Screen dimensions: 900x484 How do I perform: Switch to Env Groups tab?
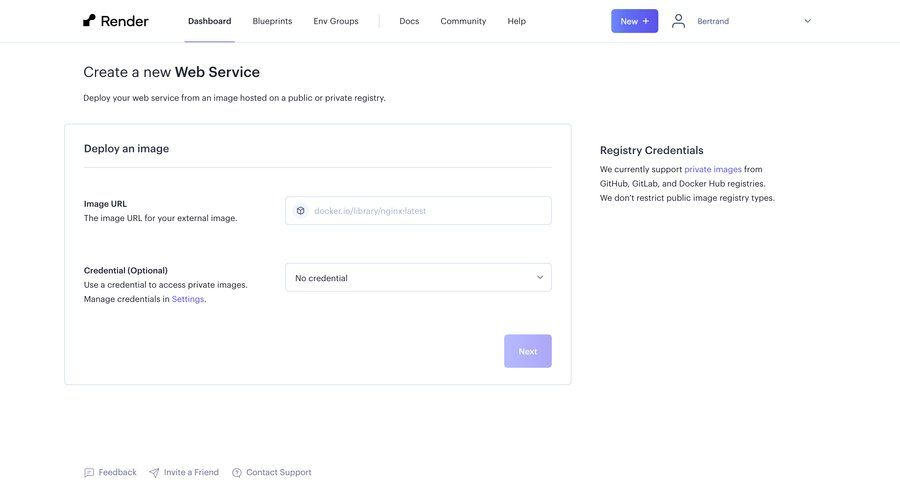point(335,21)
